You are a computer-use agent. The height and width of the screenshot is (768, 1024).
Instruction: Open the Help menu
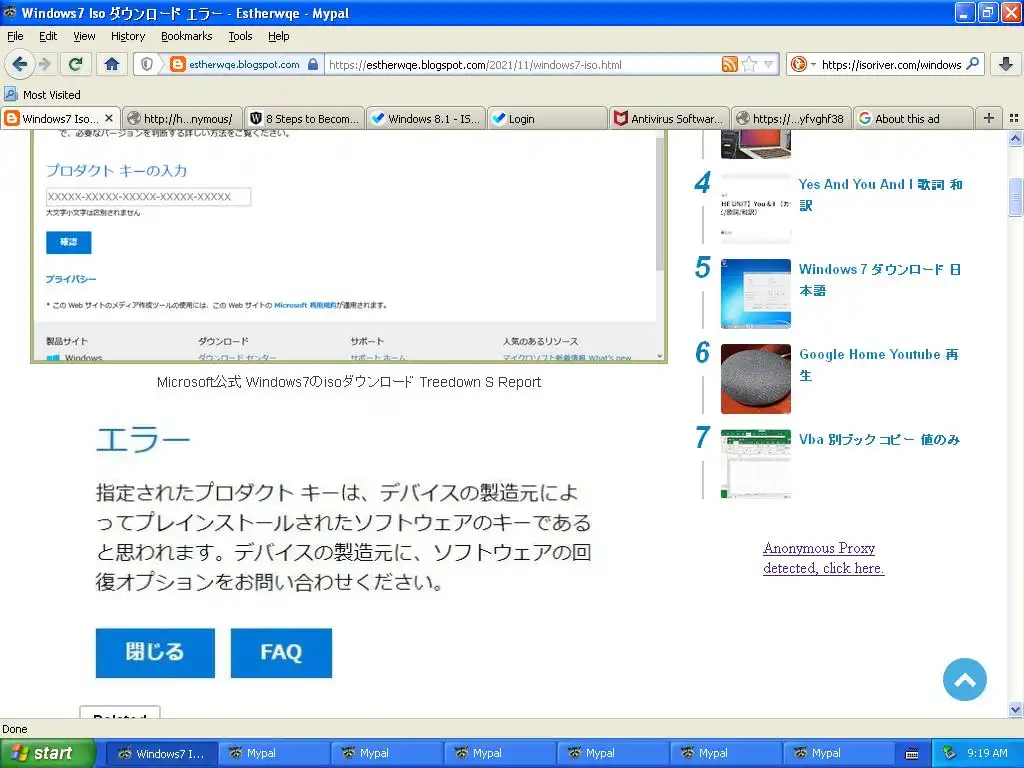point(278,36)
